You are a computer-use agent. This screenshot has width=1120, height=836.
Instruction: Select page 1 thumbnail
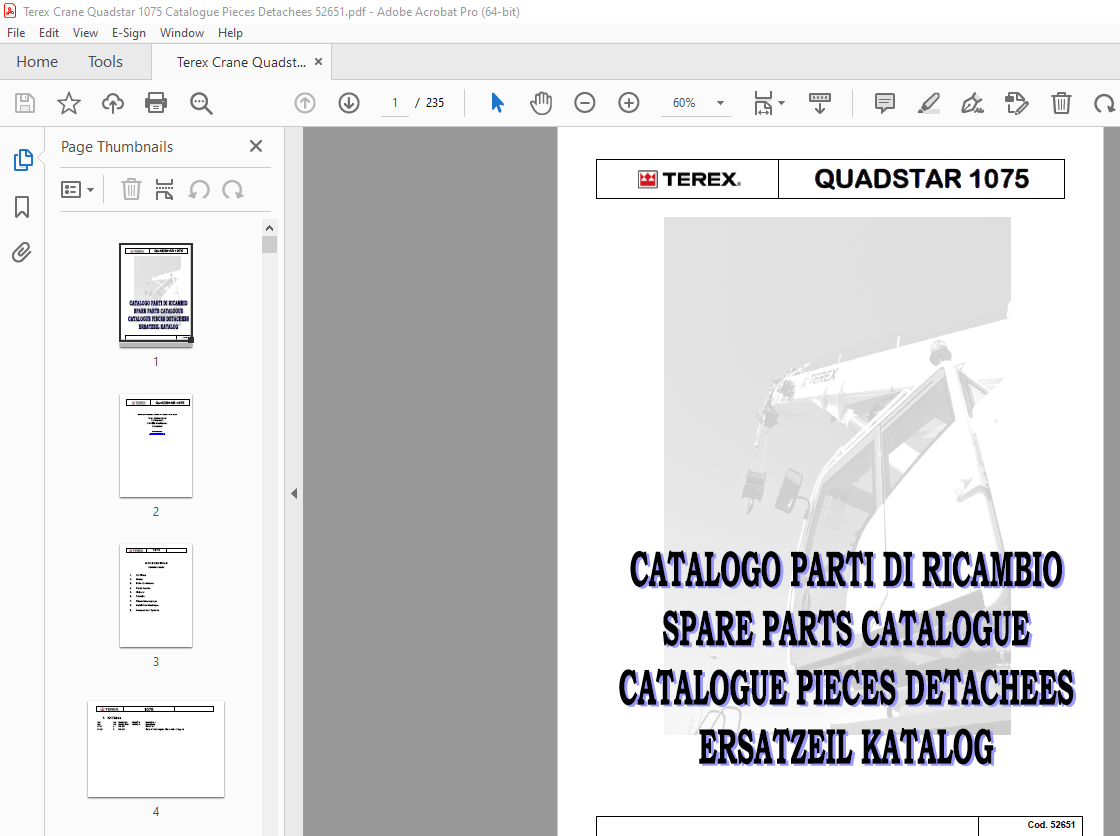pyautogui.click(x=156, y=294)
